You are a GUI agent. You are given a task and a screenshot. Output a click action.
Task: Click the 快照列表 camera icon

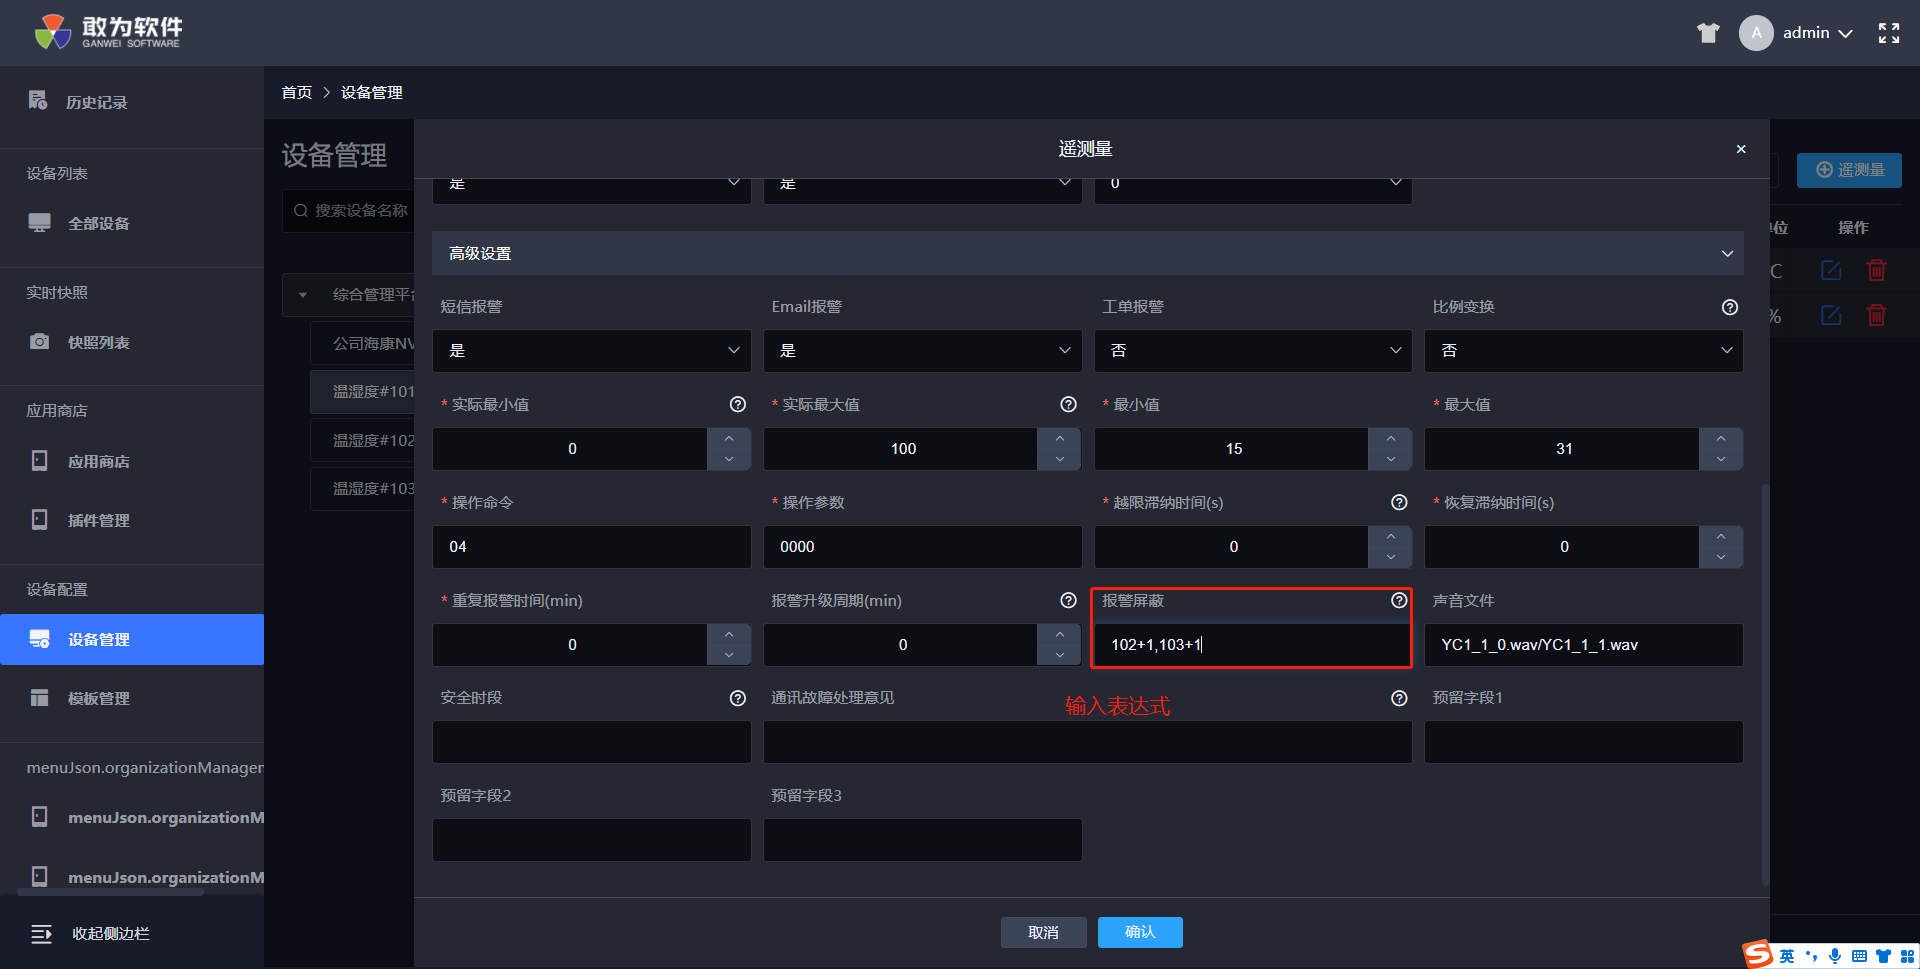tap(39, 342)
